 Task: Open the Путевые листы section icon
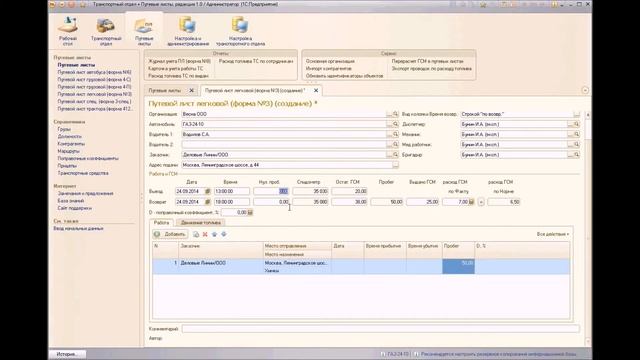[144, 31]
